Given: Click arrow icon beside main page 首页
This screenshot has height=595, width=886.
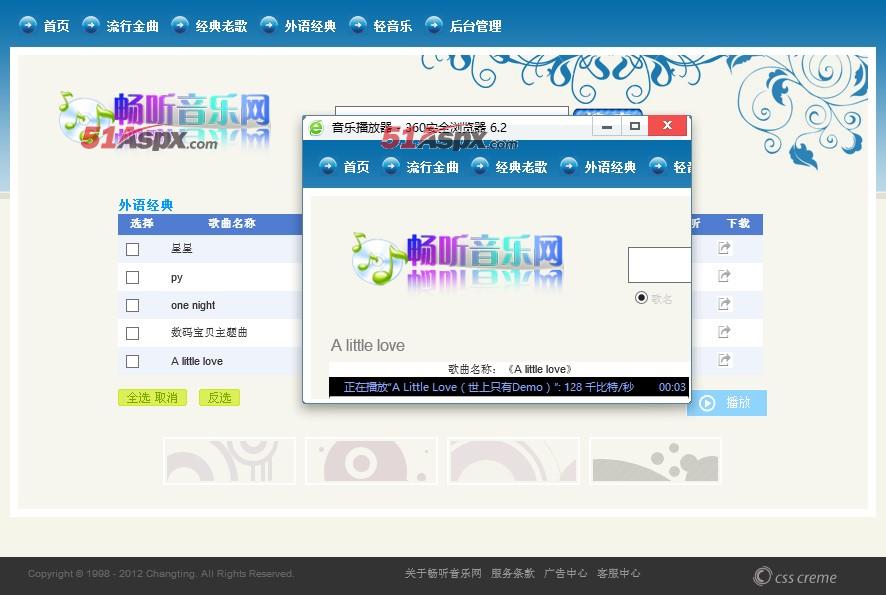Looking at the screenshot, I should pos(28,25).
